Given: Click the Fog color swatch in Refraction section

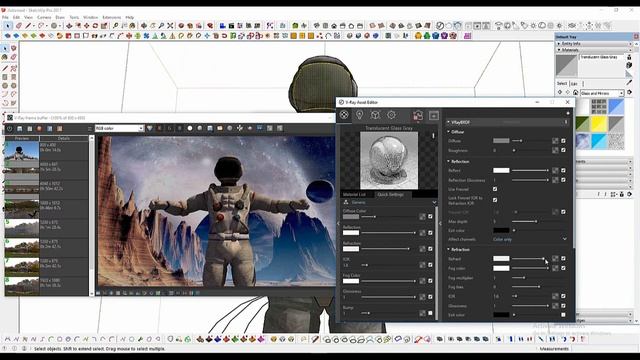Looking at the screenshot, I should coord(501,268).
